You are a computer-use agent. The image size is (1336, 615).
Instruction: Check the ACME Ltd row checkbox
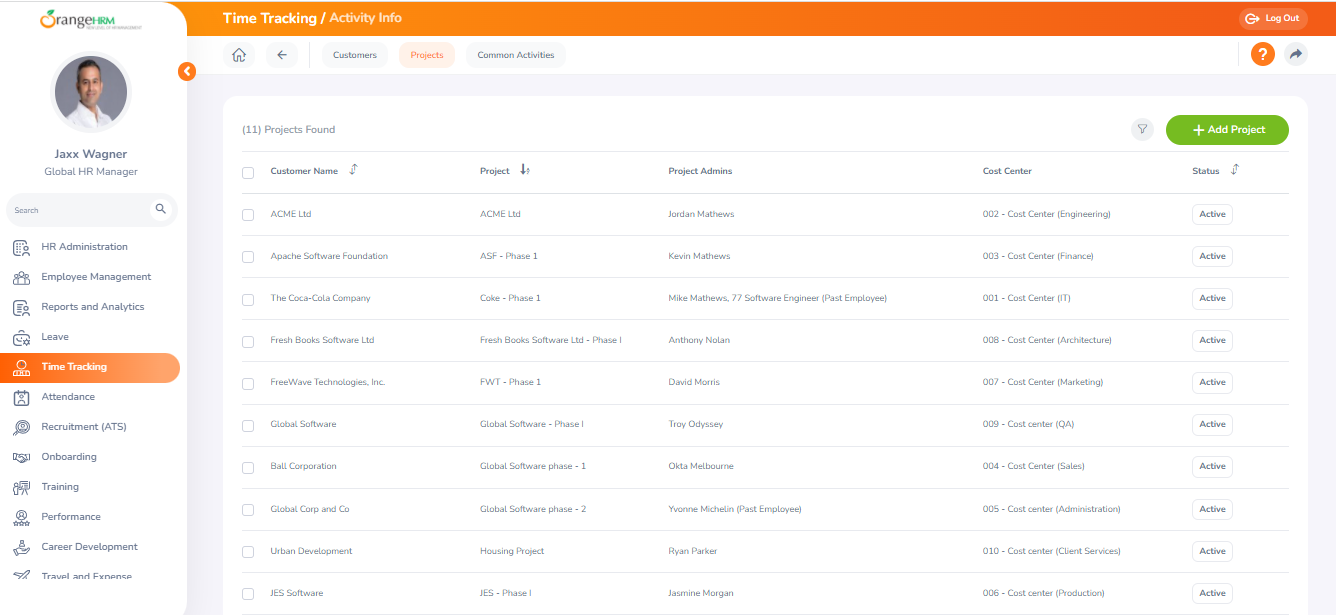click(248, 214)
